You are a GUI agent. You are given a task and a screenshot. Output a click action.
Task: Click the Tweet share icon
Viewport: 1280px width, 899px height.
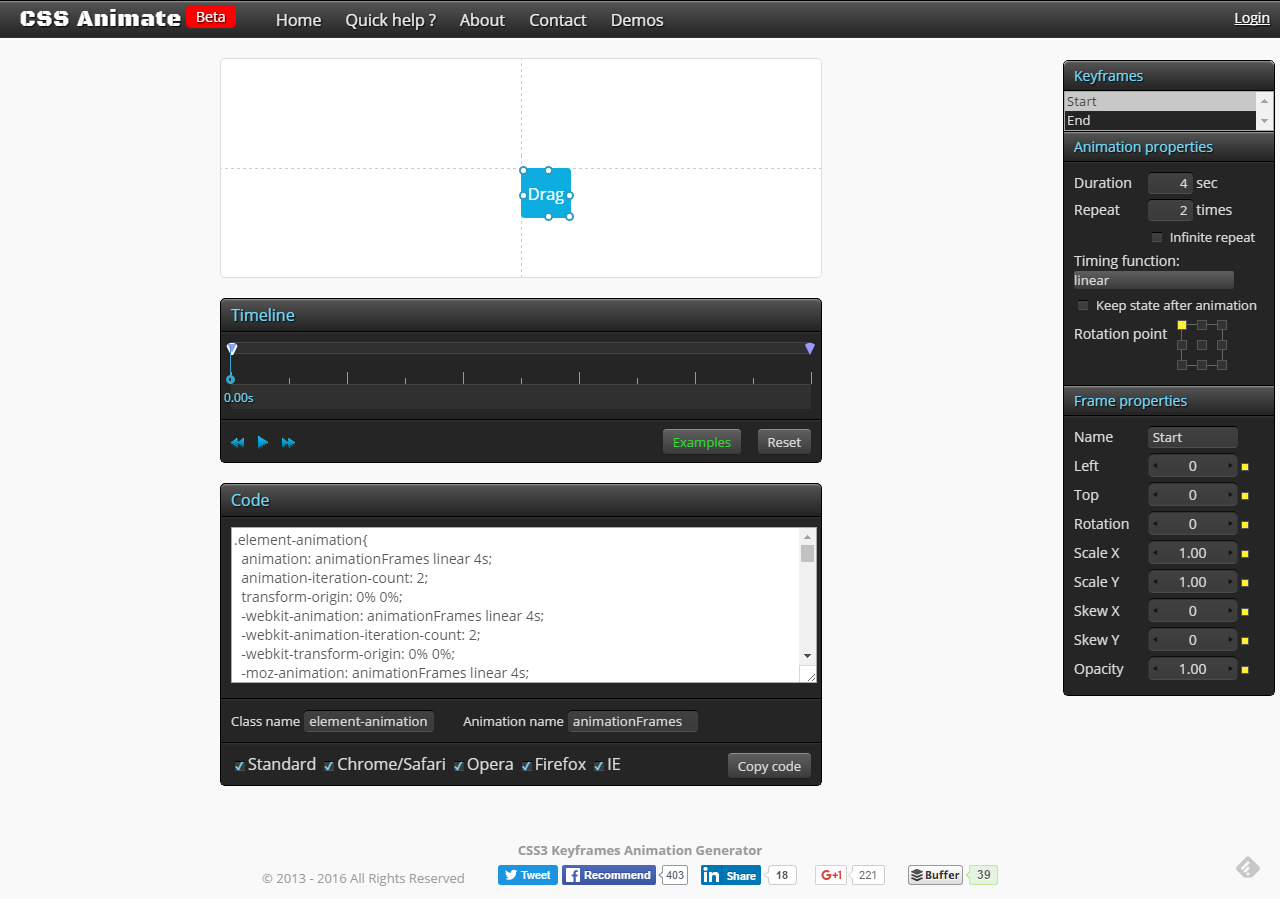527,875
